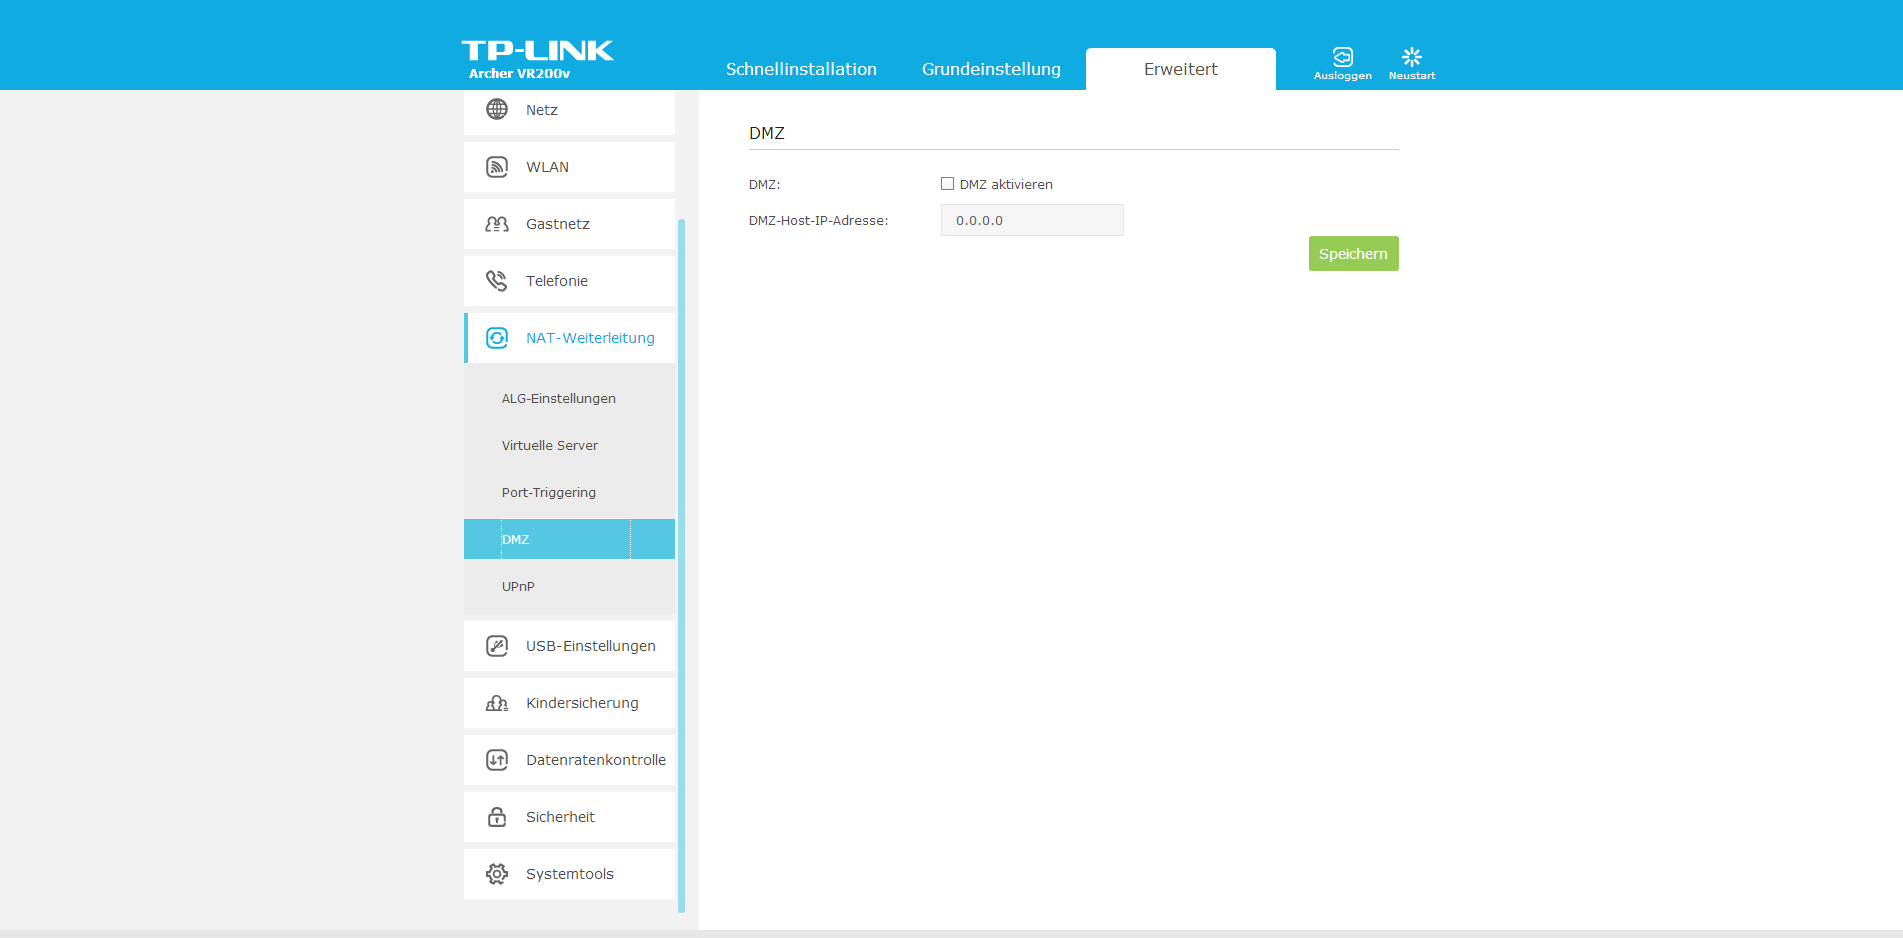The height and width of the screenshot is (938, 1903).
Task: Click the USB-Einstellungen icon
Action: pos(496,646)
